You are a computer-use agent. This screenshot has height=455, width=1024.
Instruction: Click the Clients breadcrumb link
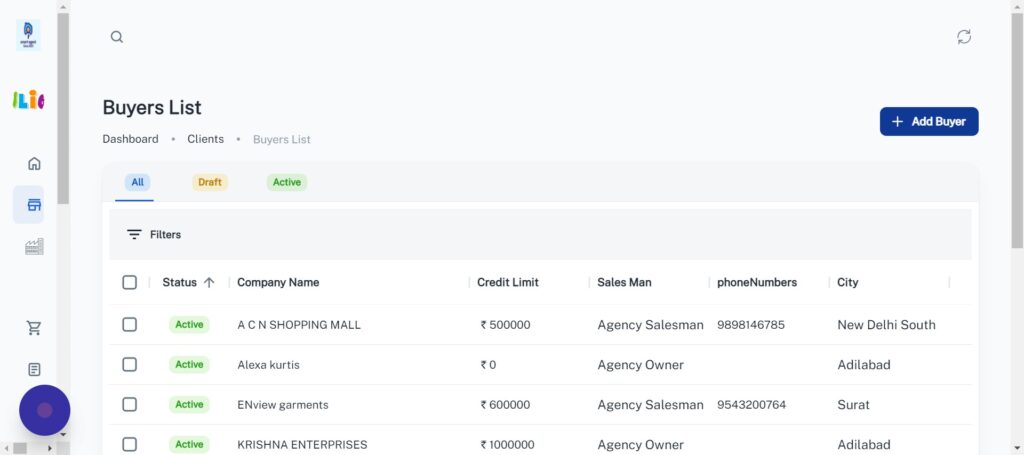(205, 139)
